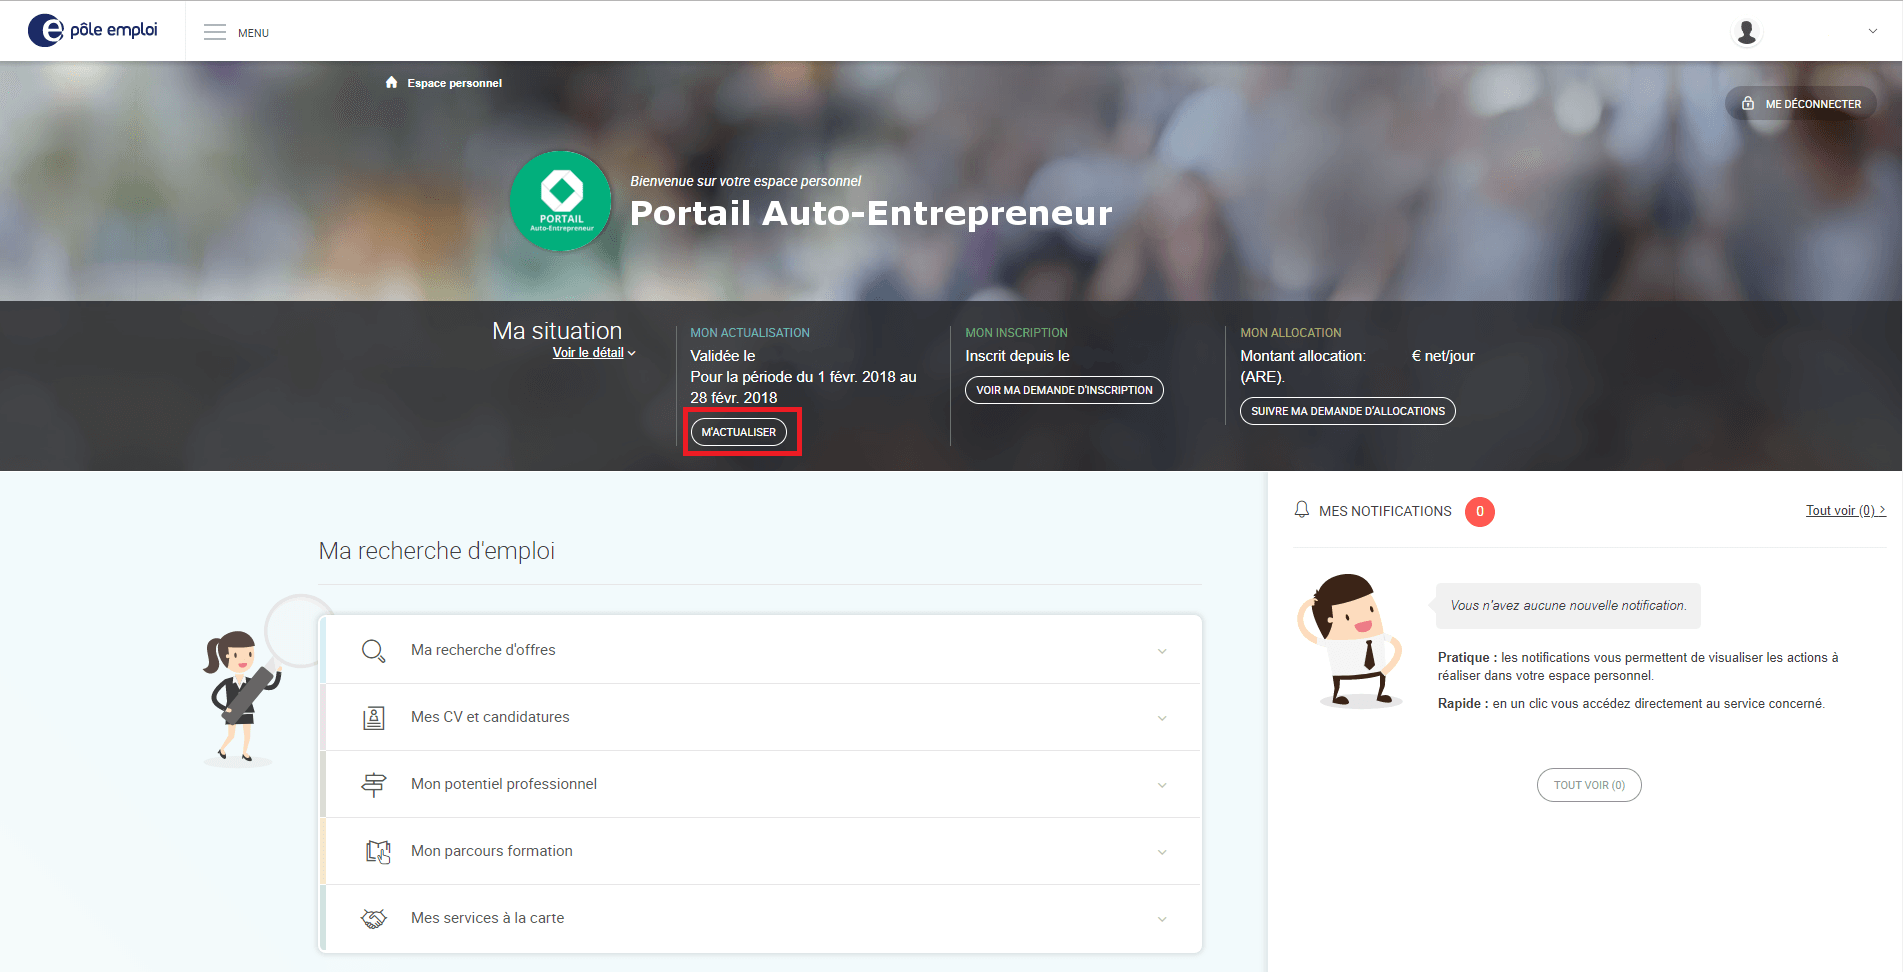
Task: Click VOIR MA DEMANDE D'INSCRIPTION button
Action: click(x=1064, y=390)
